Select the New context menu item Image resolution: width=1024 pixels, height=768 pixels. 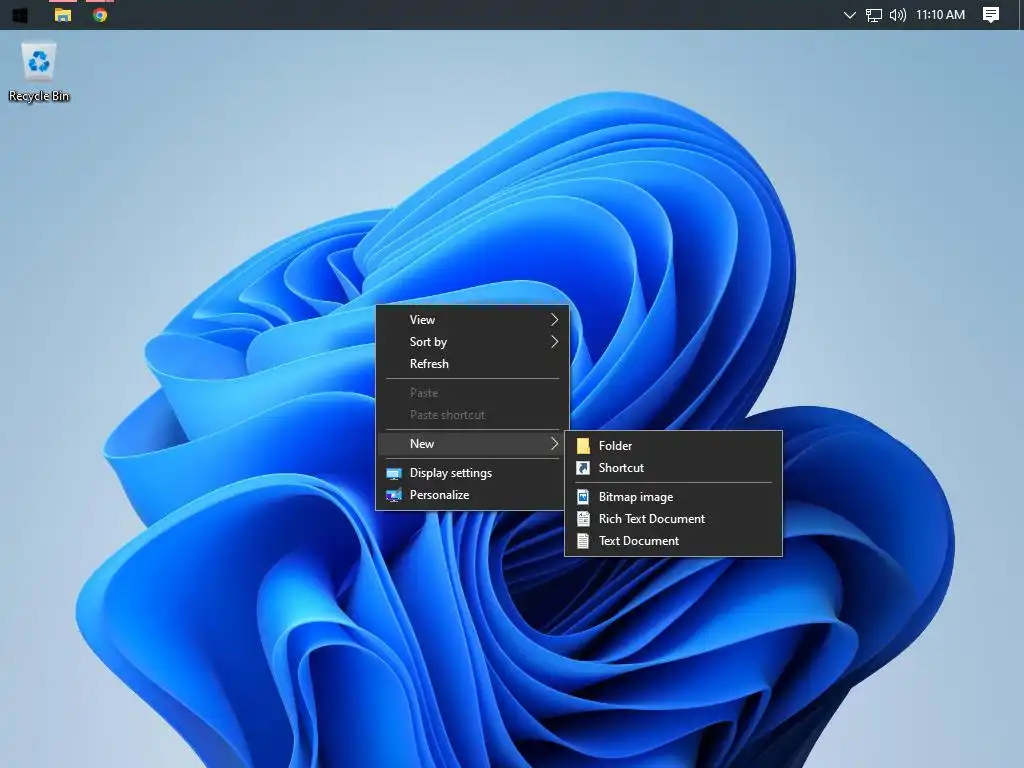pos(473,443)
